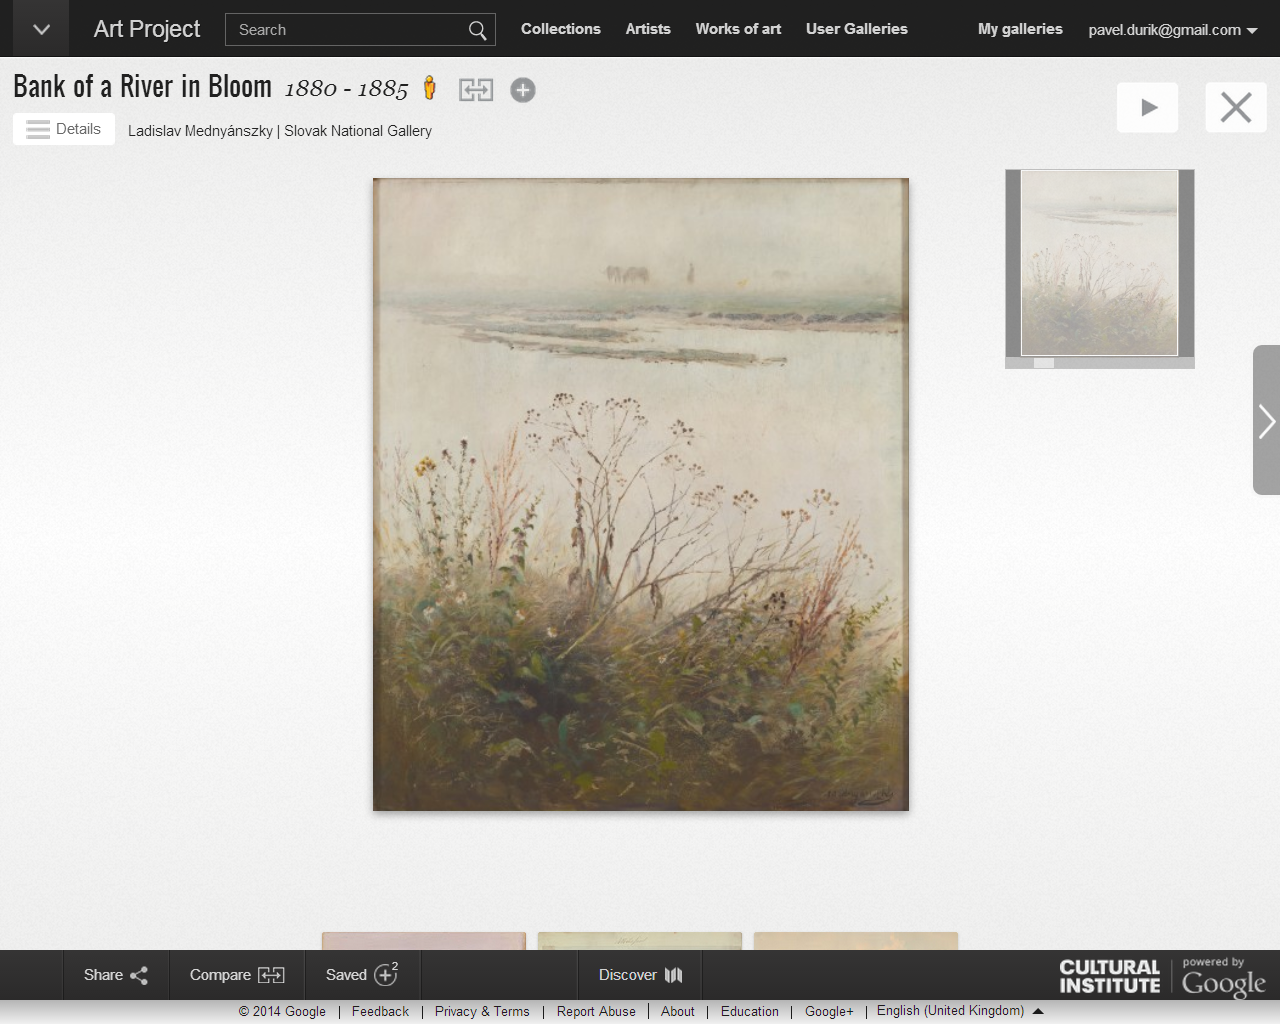Viewport: 1280px width, 1024px height.
Task: Open the User Galleries menu
Action: click(x=857, y=29)
